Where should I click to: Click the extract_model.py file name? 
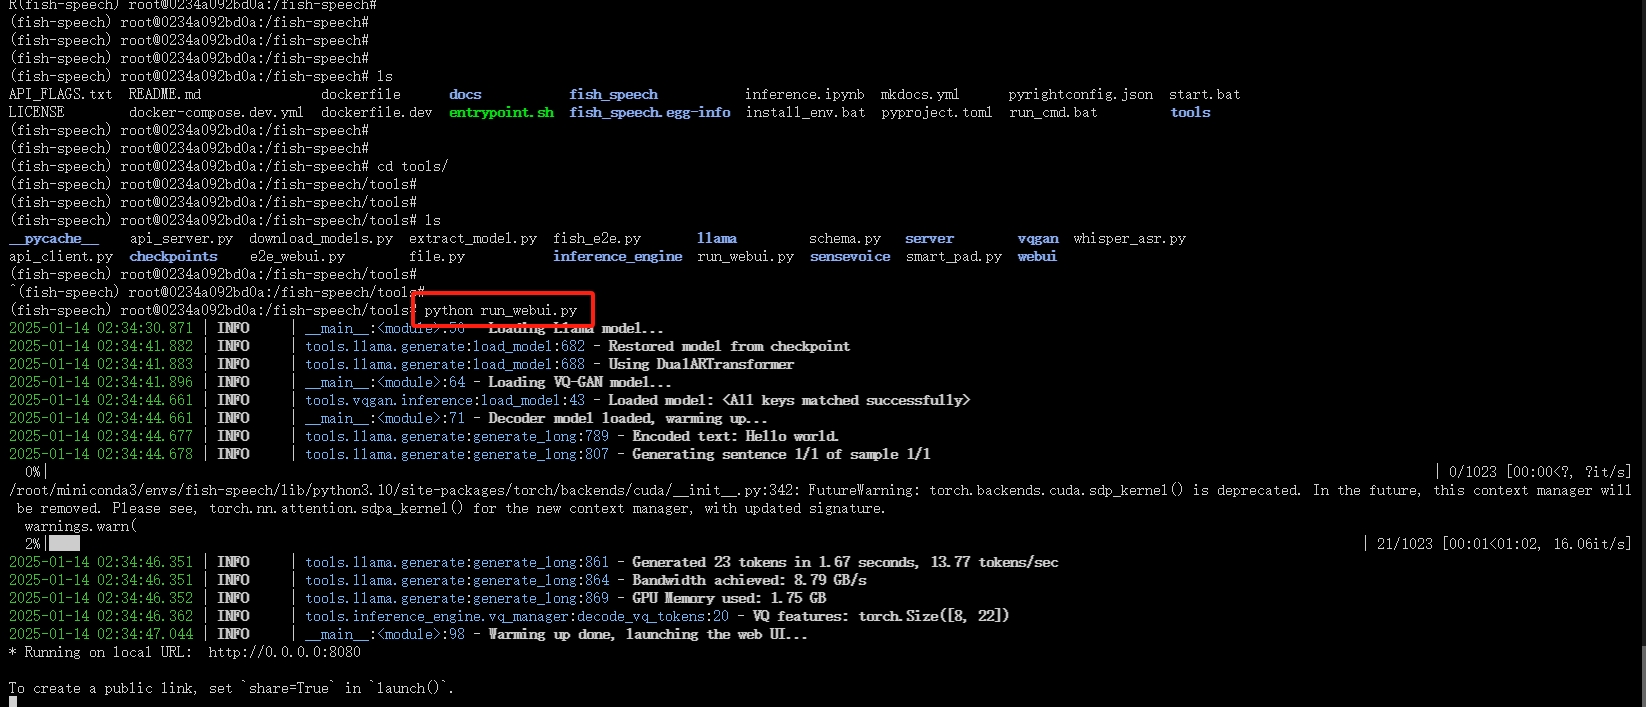coord(473,238)
